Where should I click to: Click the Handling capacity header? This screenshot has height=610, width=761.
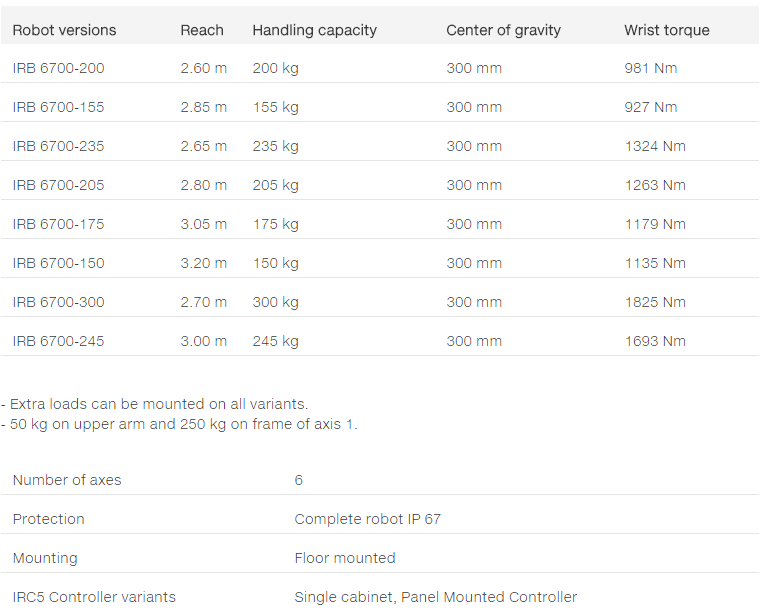pos(314,30)
